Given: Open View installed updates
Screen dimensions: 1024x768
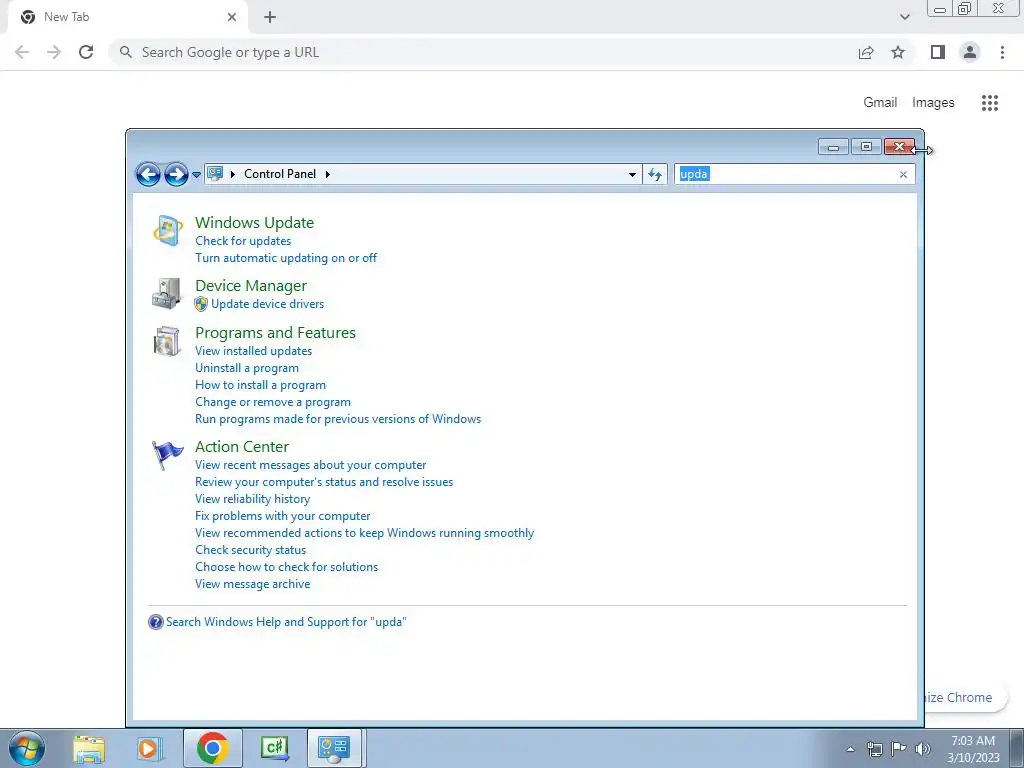Looking at the screenshot, I should (x=253, y=351).
